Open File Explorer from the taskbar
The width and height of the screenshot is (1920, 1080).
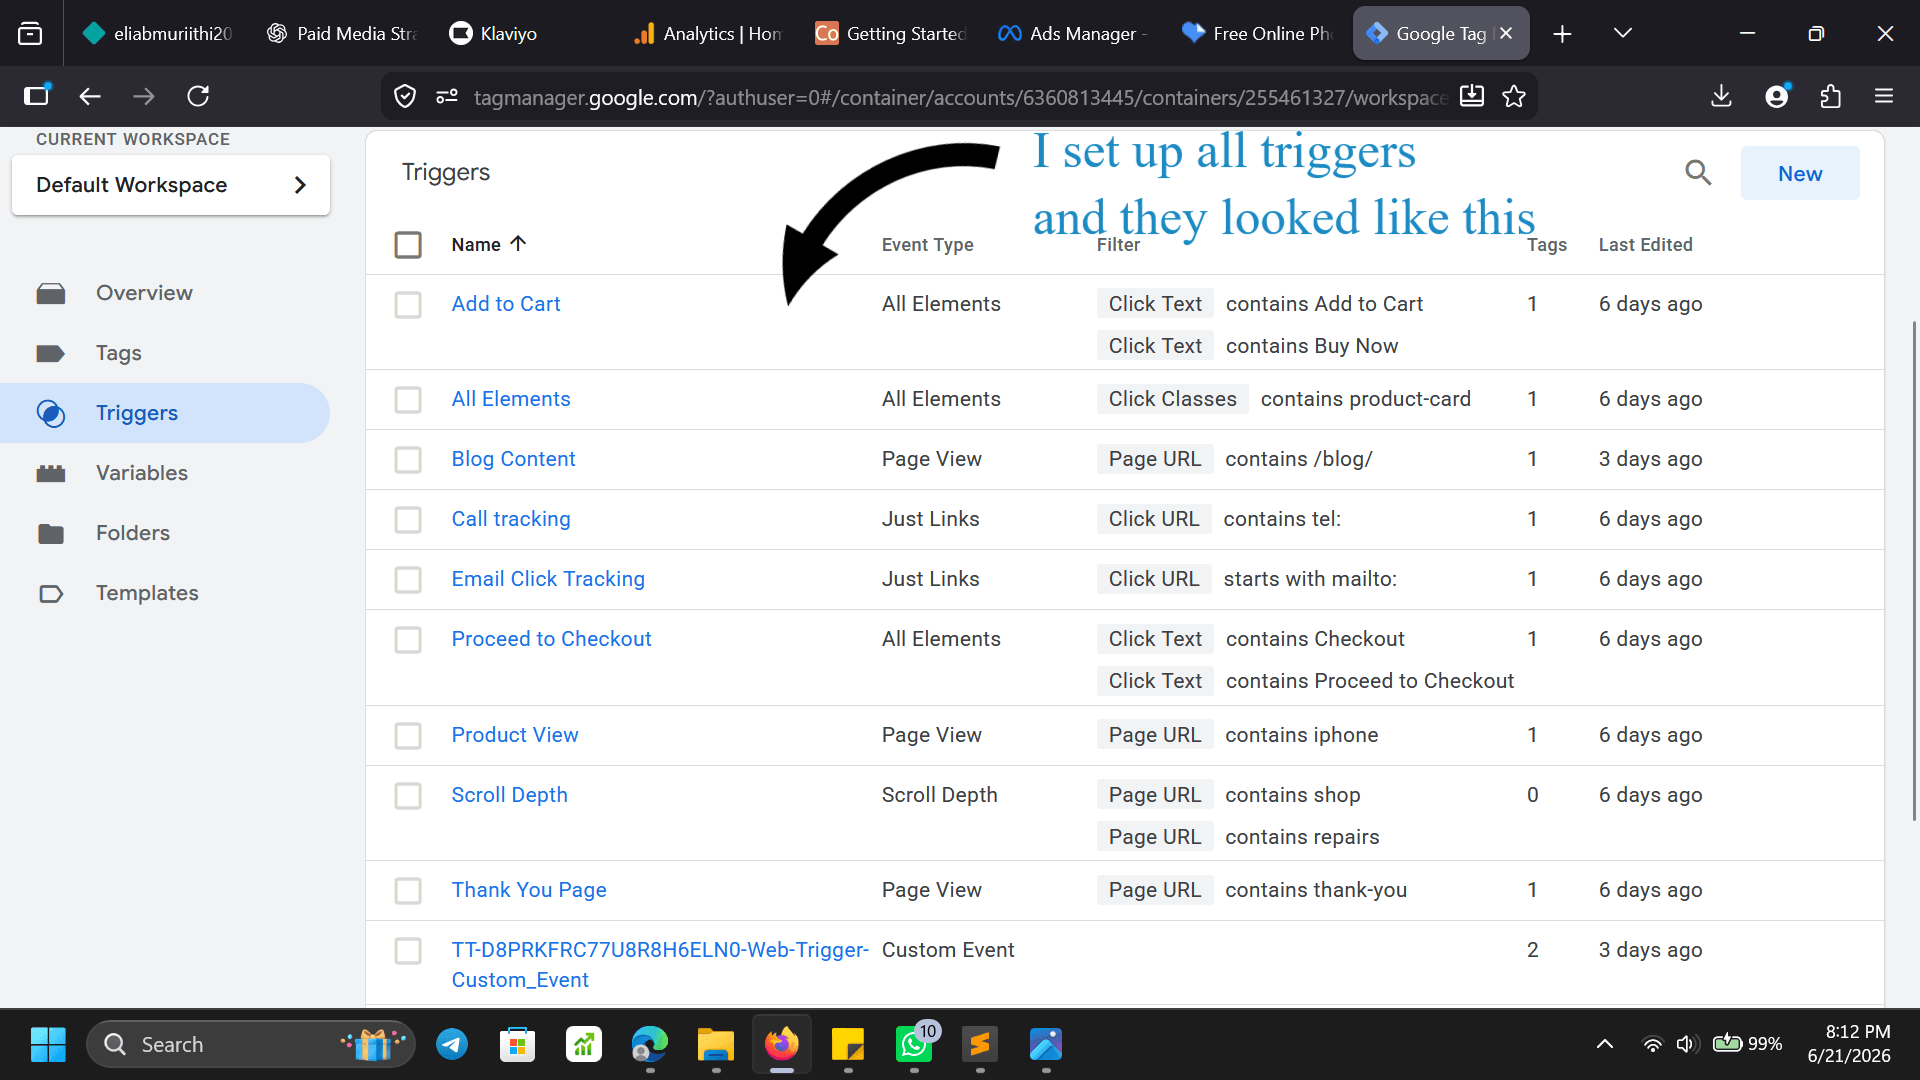pyautogui.click(x=716, y=1045)
